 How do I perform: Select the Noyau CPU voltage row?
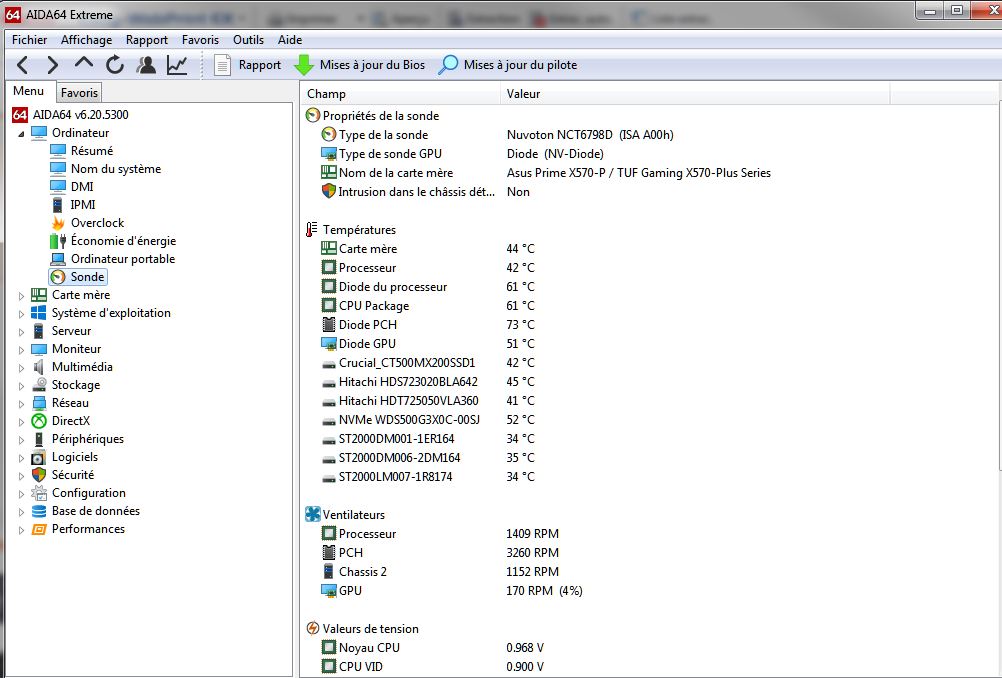(649, 648)
